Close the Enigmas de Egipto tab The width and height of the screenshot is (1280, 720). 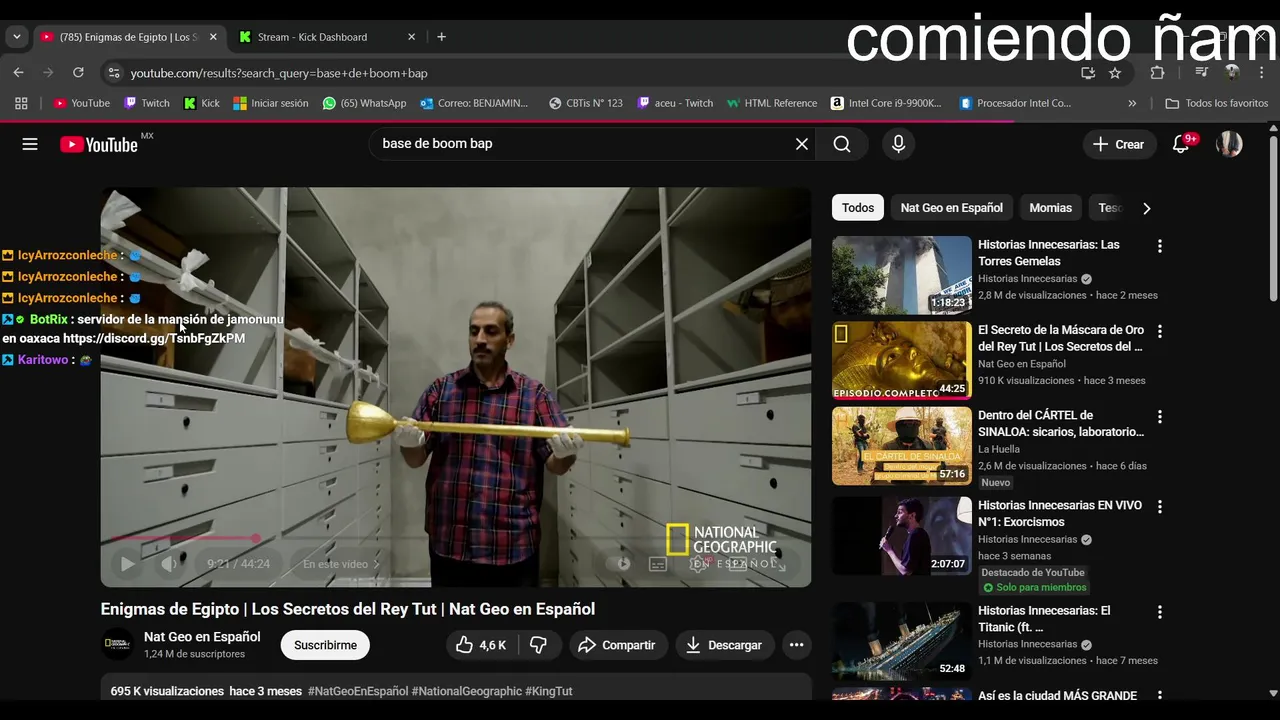pos(212,37)
